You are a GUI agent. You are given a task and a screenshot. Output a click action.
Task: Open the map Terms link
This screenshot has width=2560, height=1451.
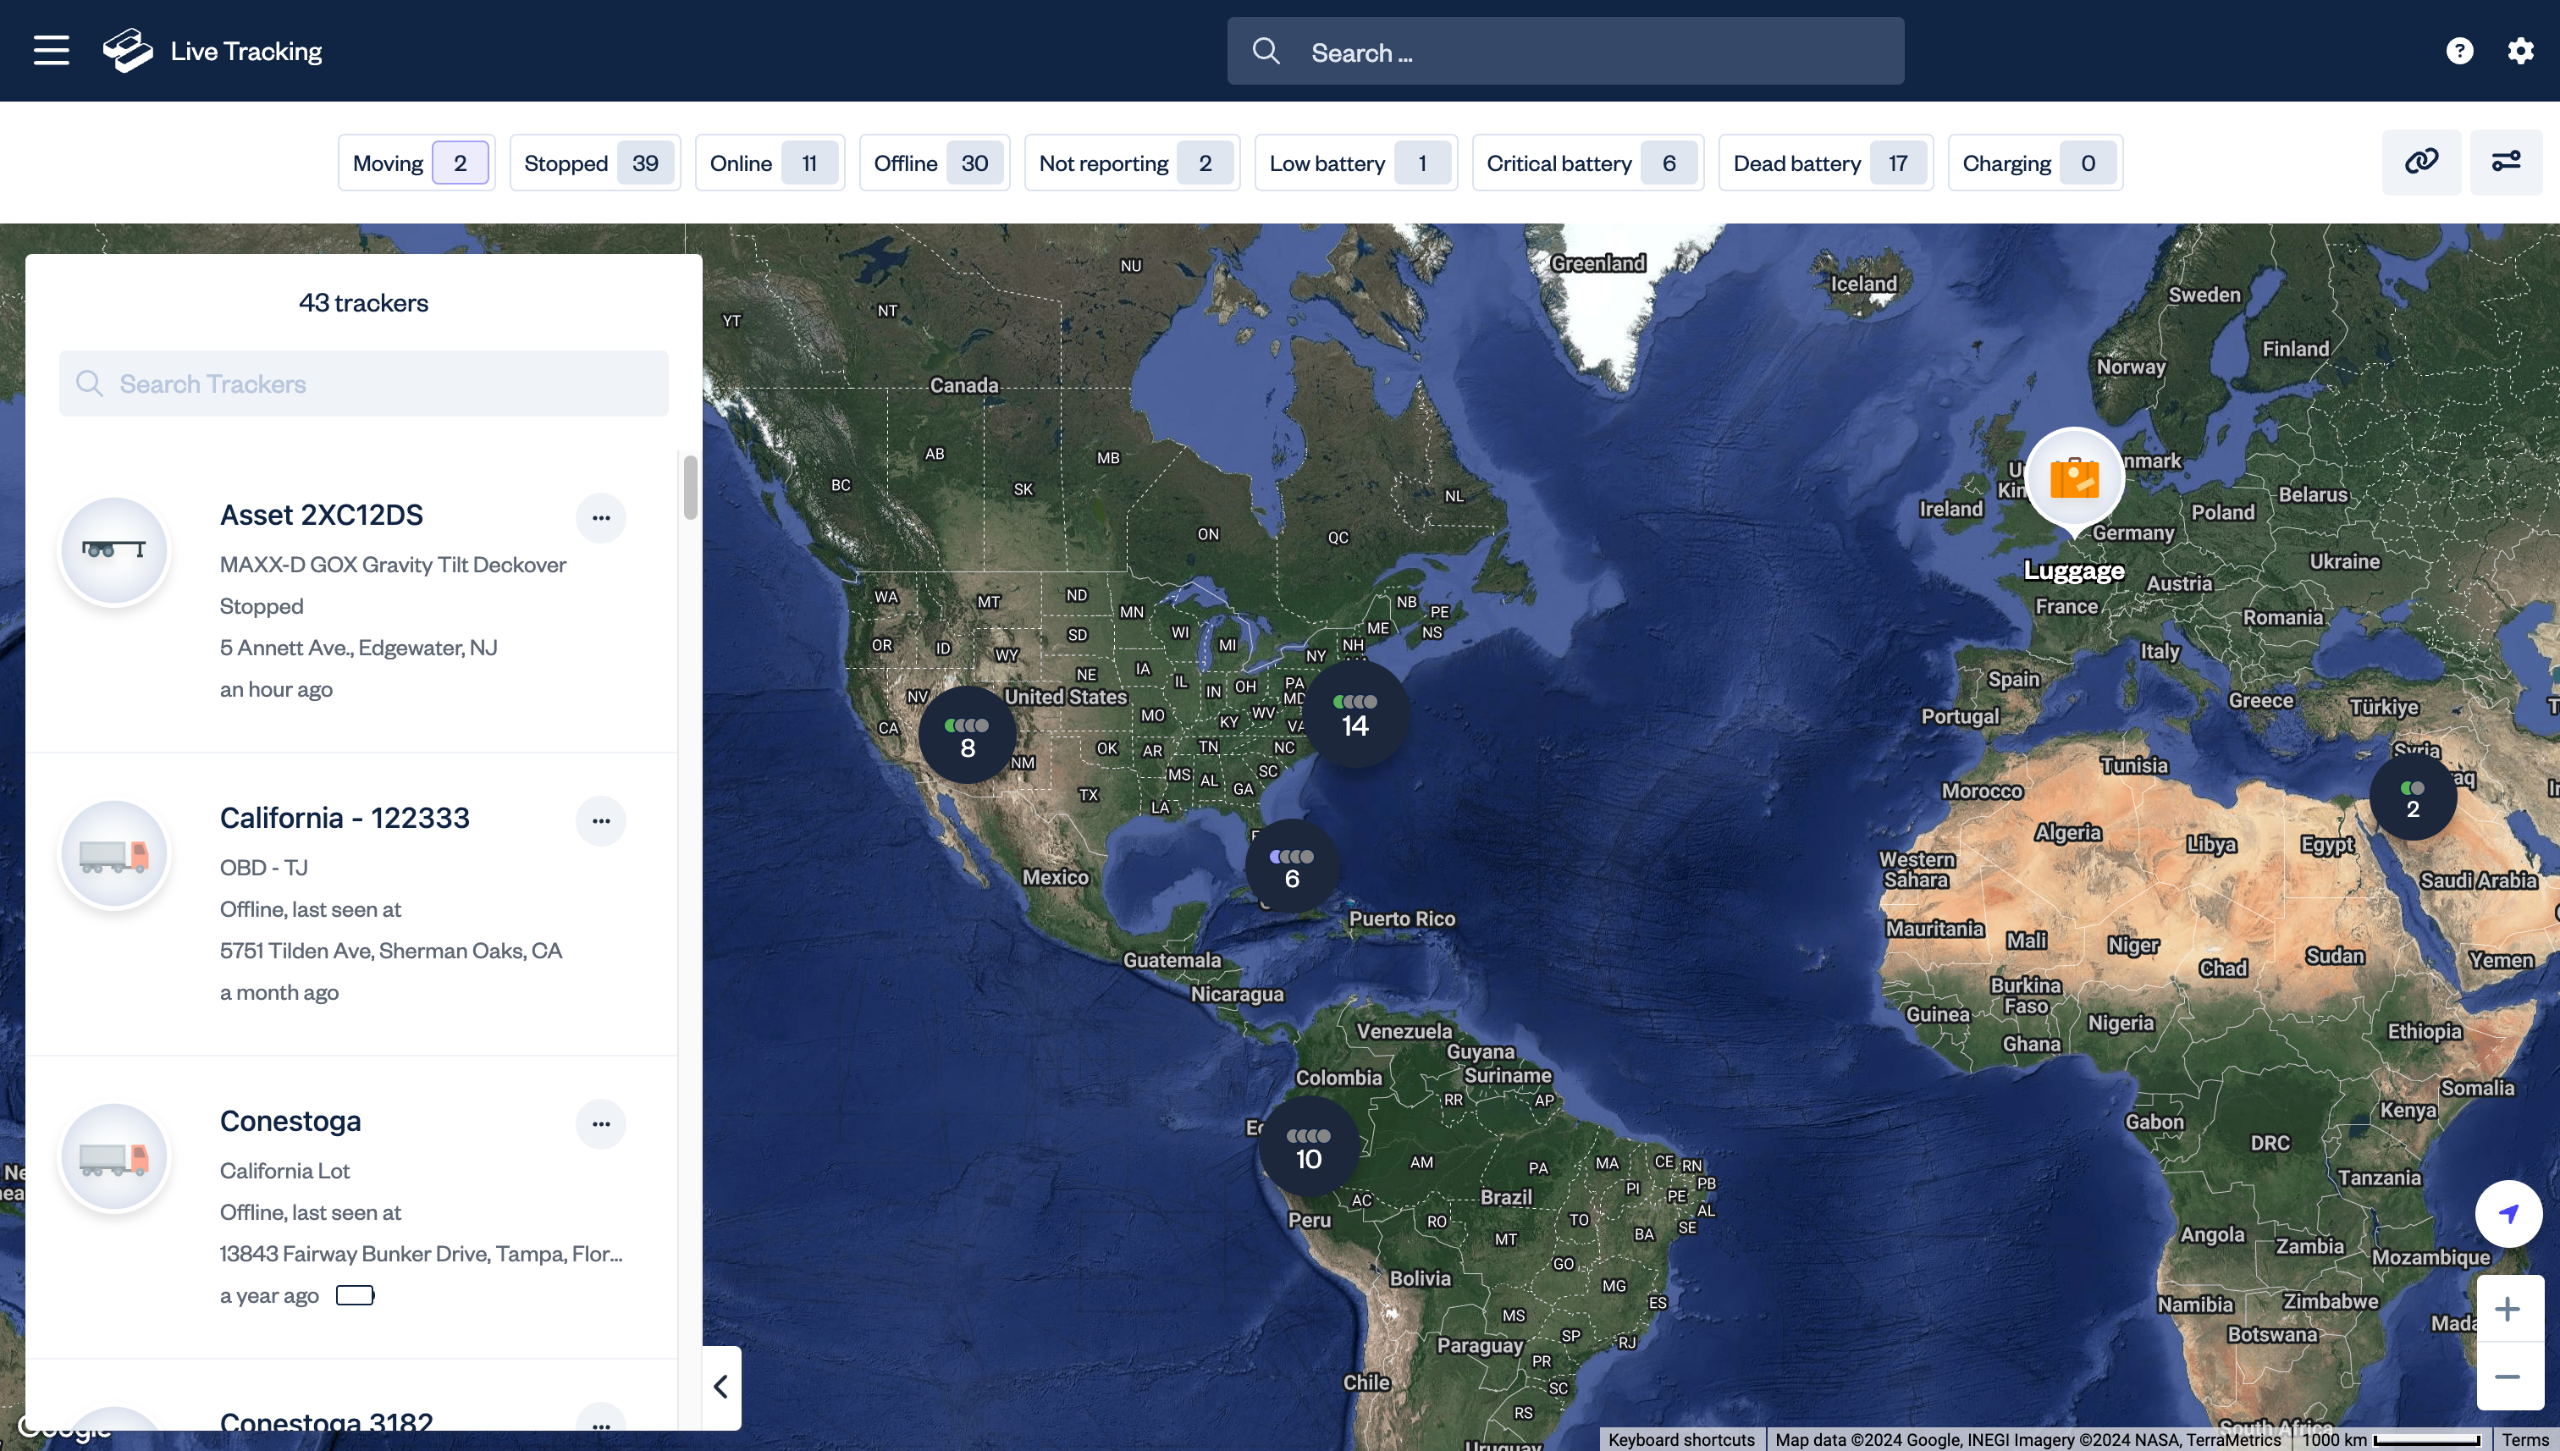tap(2525, 1440)
